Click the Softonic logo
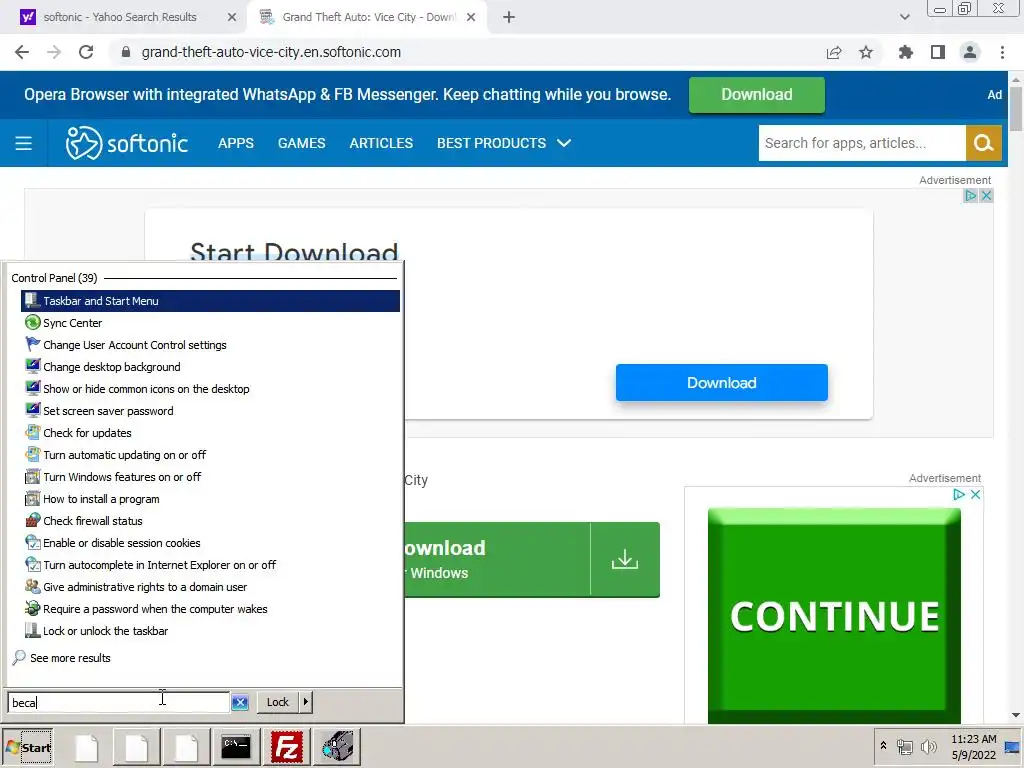1024x768 pixels. click(127, 143)
